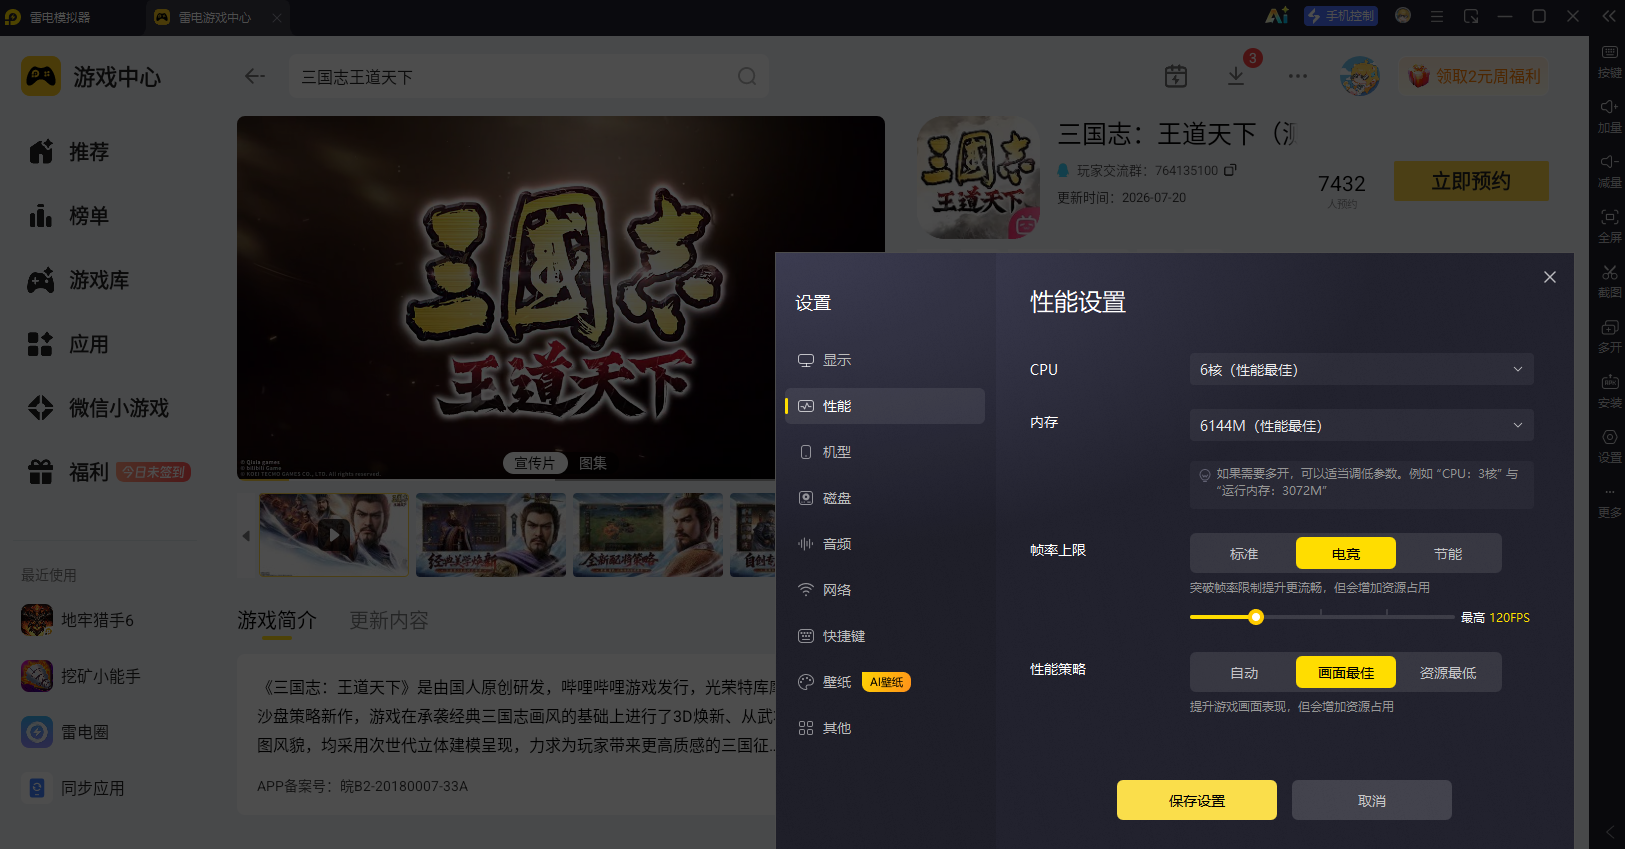1625x849 pixels.
Task: Select the 自动 performance strategy
Action: point(1244,673)
